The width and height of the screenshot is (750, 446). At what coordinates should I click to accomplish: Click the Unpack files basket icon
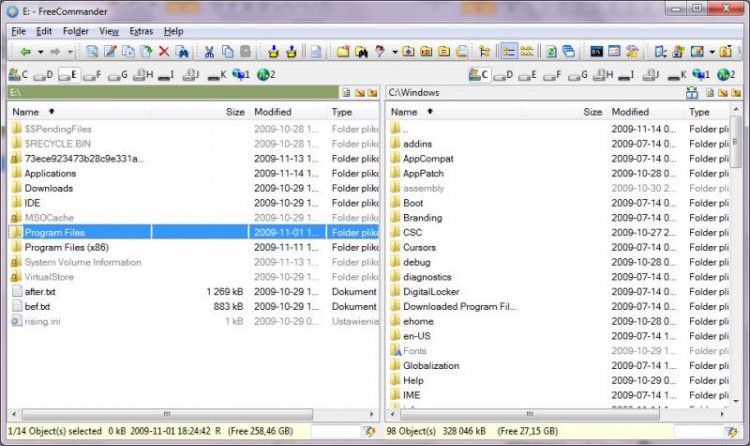point(291,51)
